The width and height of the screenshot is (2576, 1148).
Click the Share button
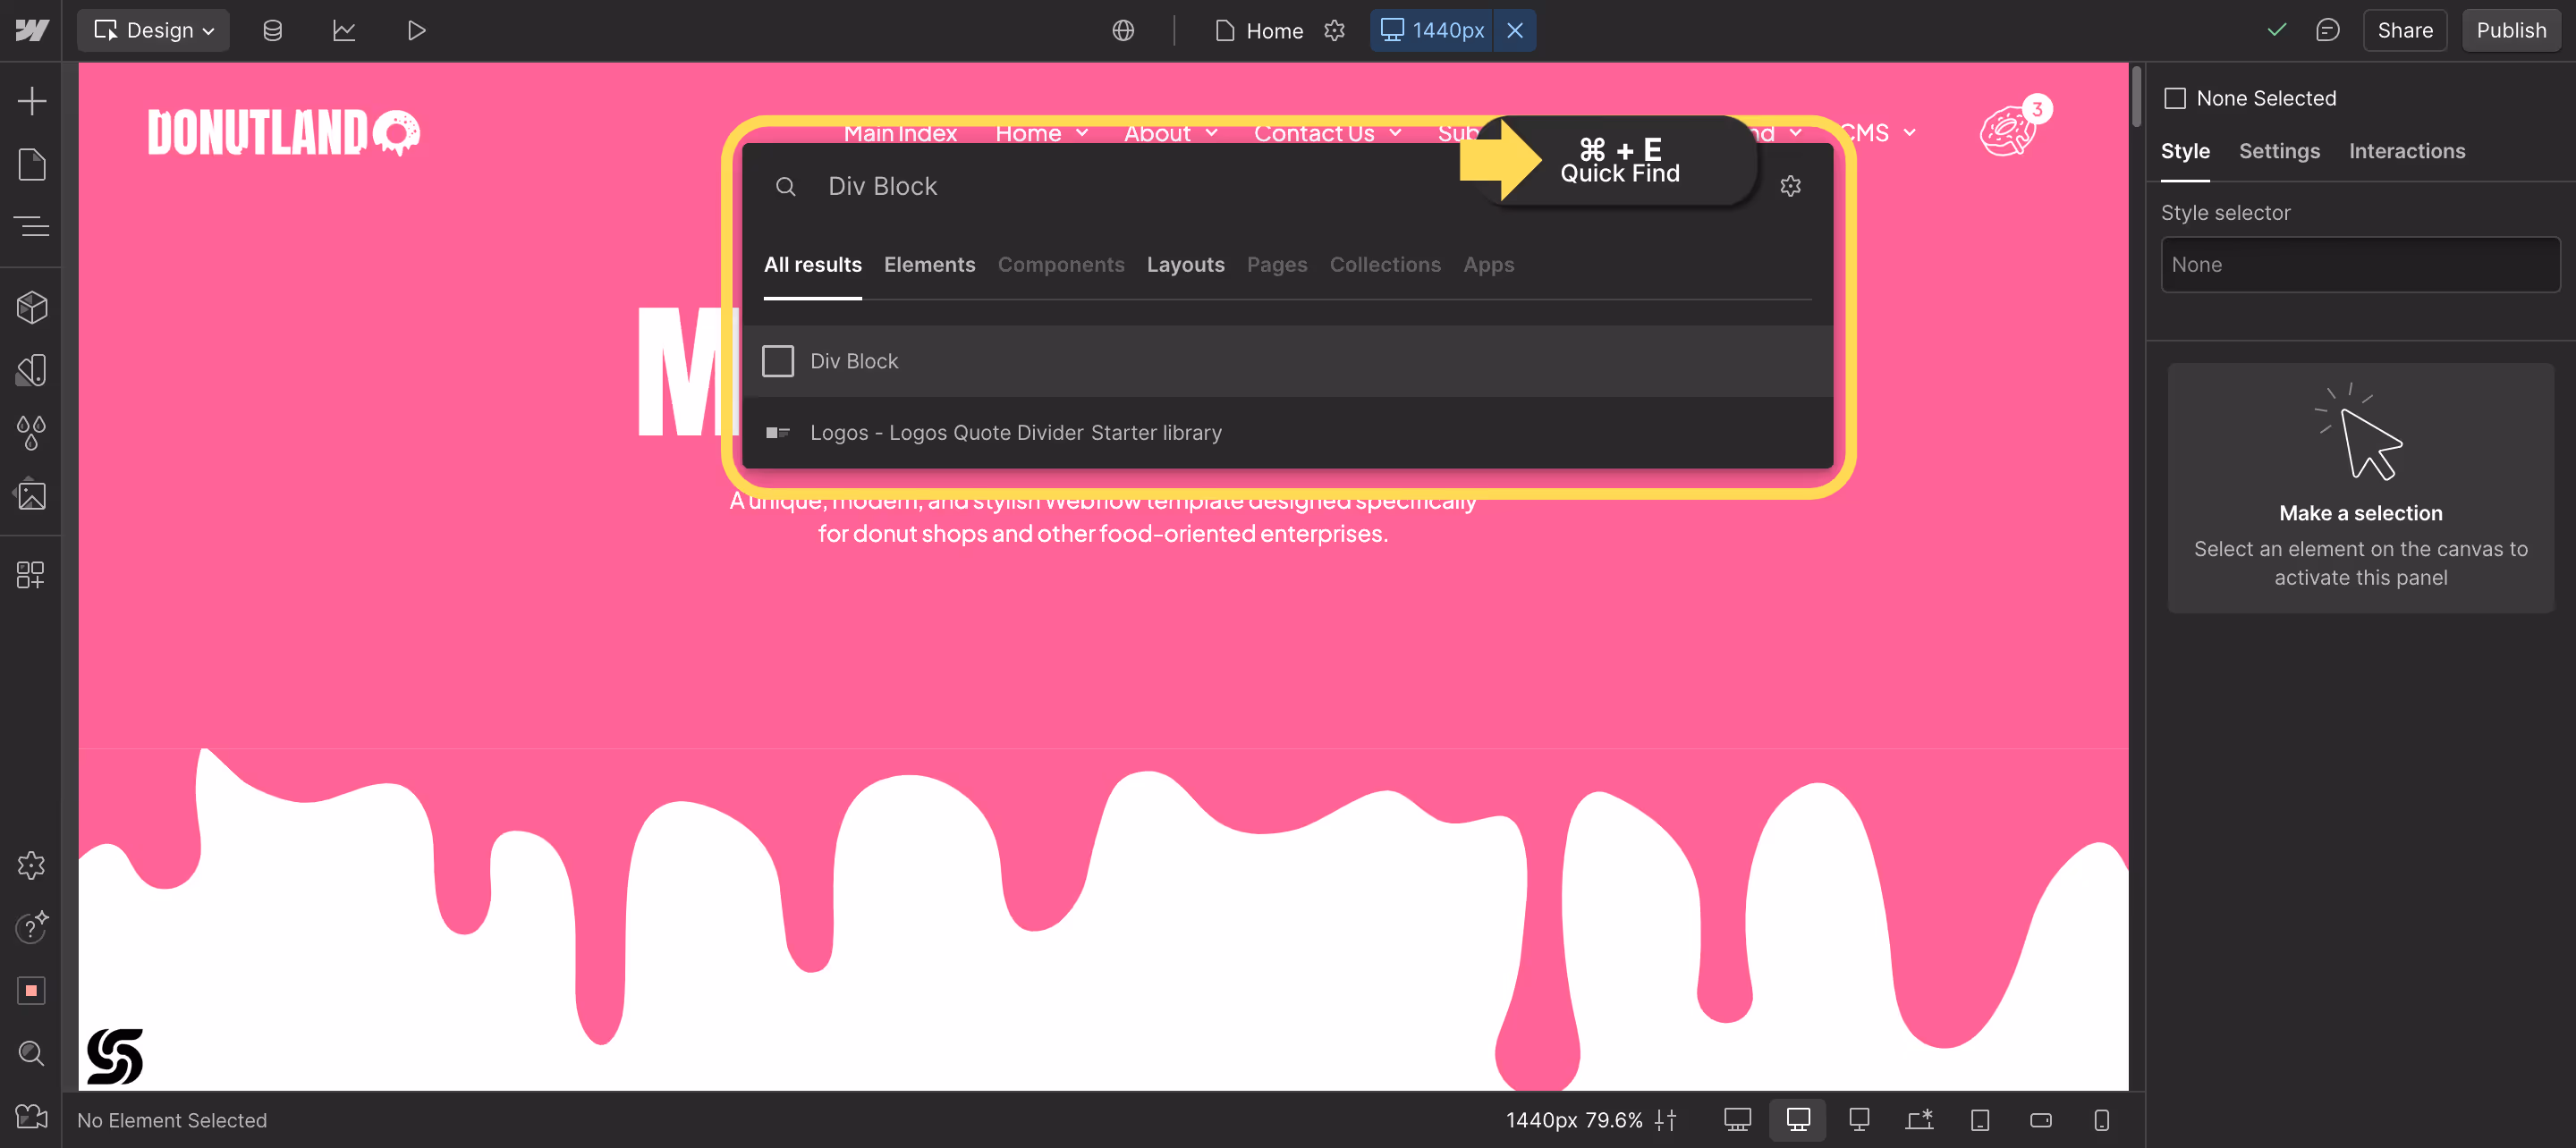point(2404,30)
